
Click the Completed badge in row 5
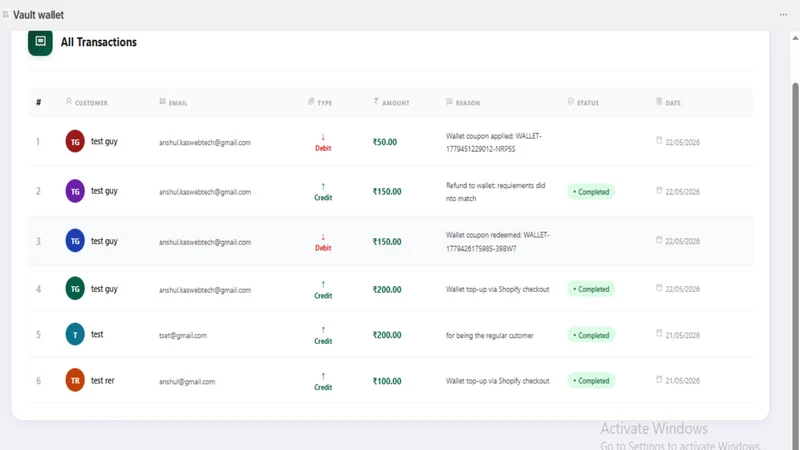[x=591, y=335]
